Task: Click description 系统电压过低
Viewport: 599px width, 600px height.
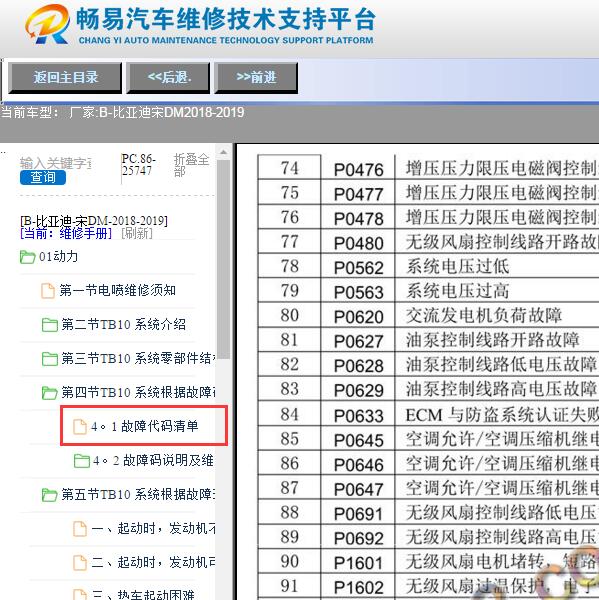Action: click(x=458, y=267)
